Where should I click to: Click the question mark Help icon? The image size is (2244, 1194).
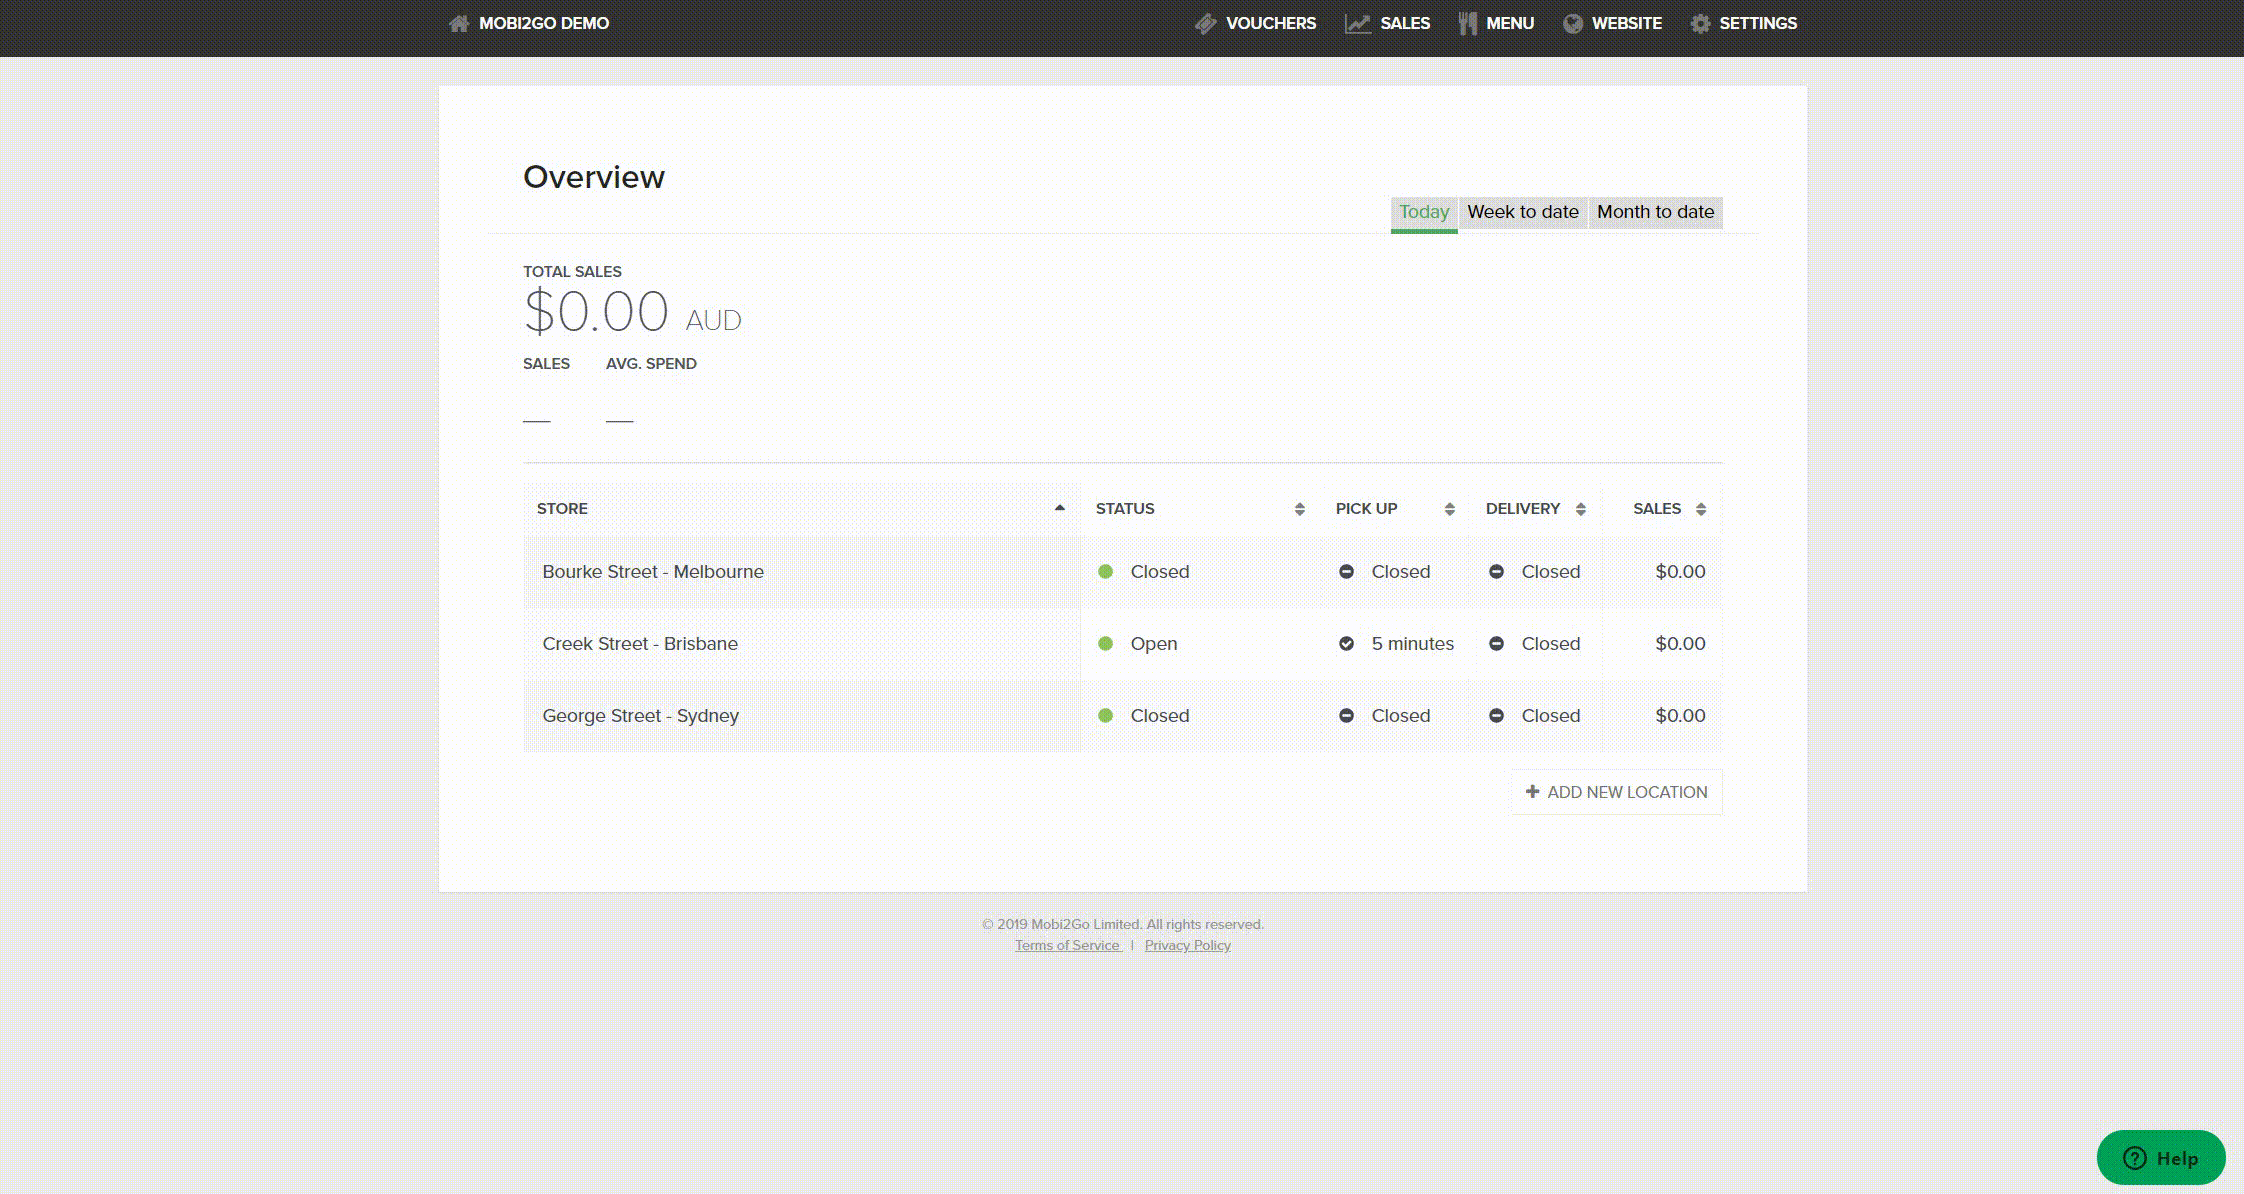[x=2135, y=1157]
